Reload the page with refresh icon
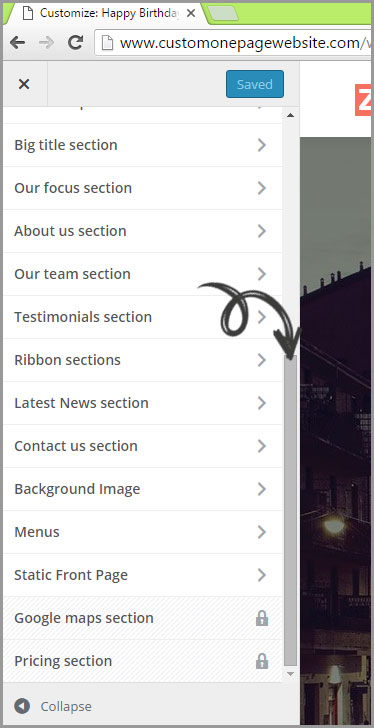The height and width of the screenshot is (728, 374). click(75, 43)
